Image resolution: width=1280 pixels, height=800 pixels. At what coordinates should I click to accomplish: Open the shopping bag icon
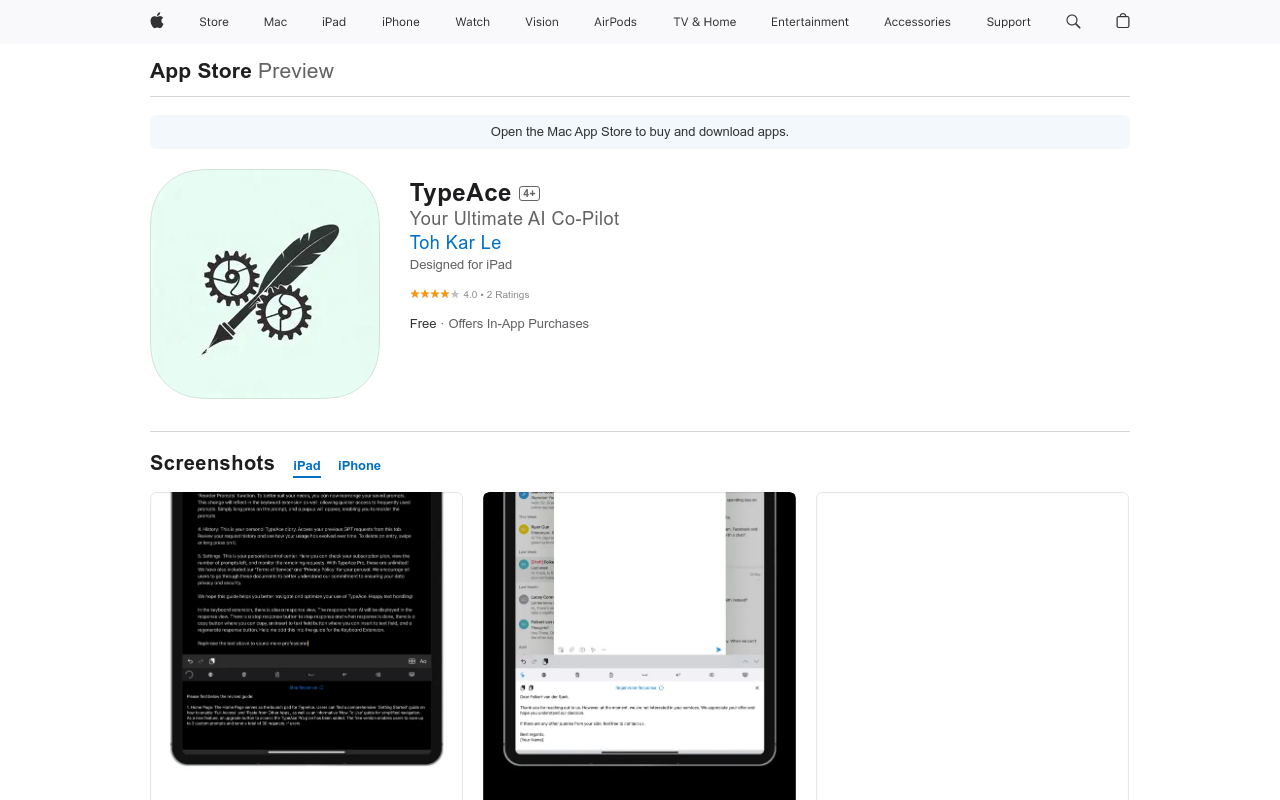pos(1123,21)
